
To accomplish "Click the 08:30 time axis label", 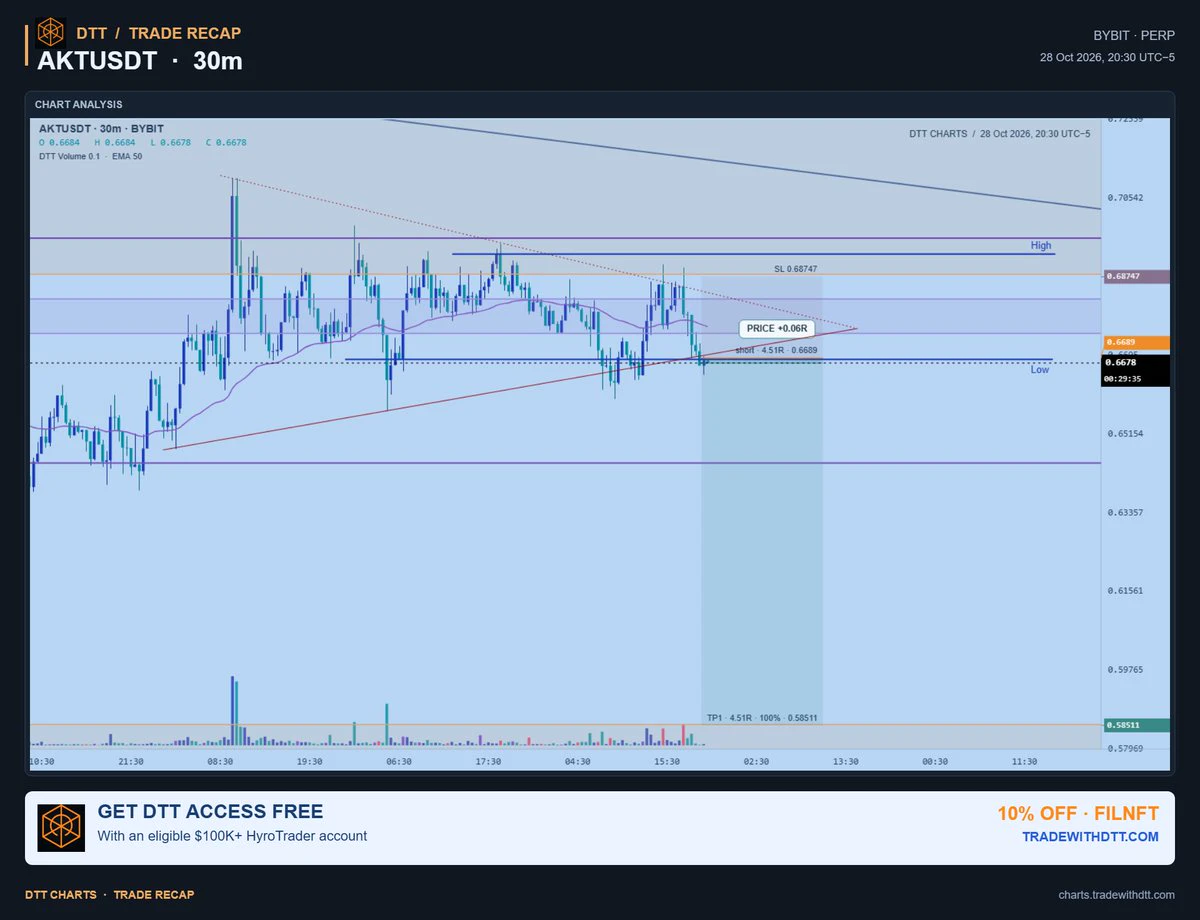I will point(220,761).
